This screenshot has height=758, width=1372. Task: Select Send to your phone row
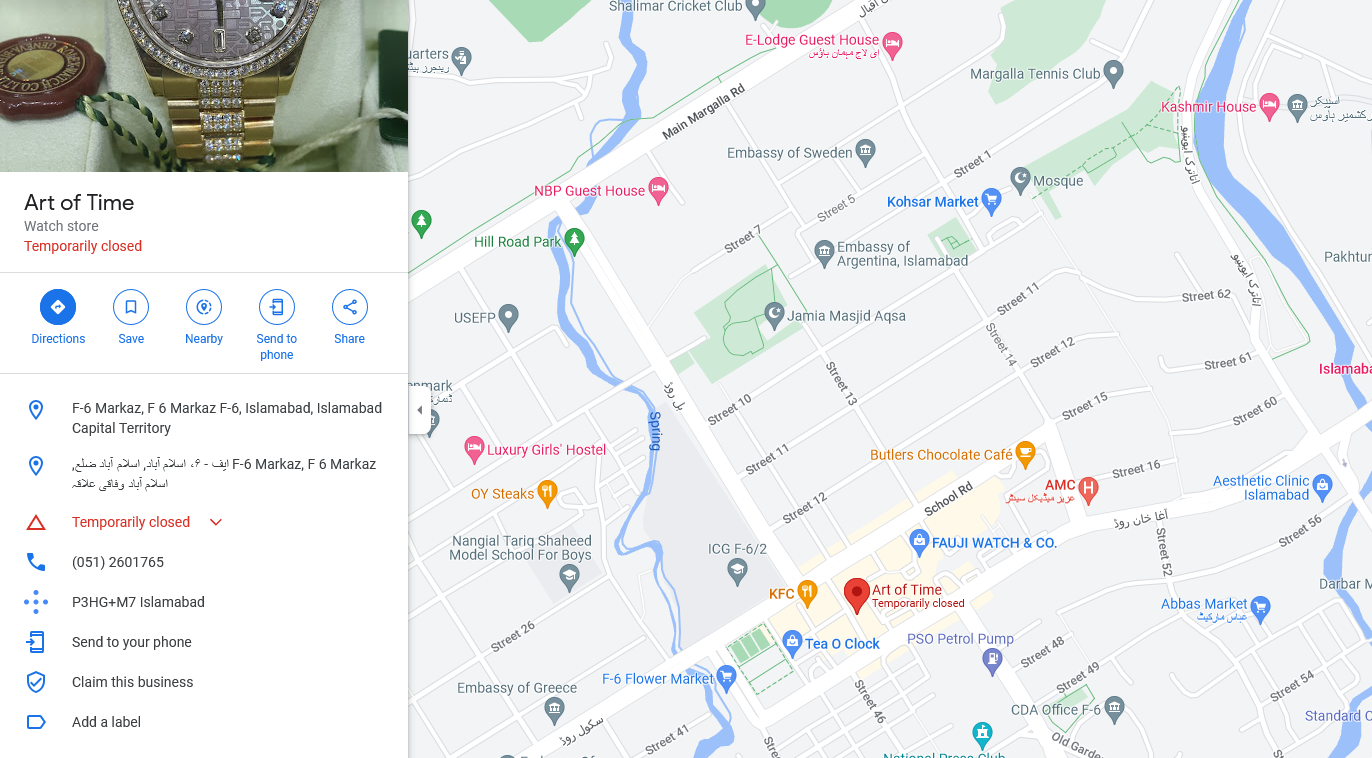204,642
